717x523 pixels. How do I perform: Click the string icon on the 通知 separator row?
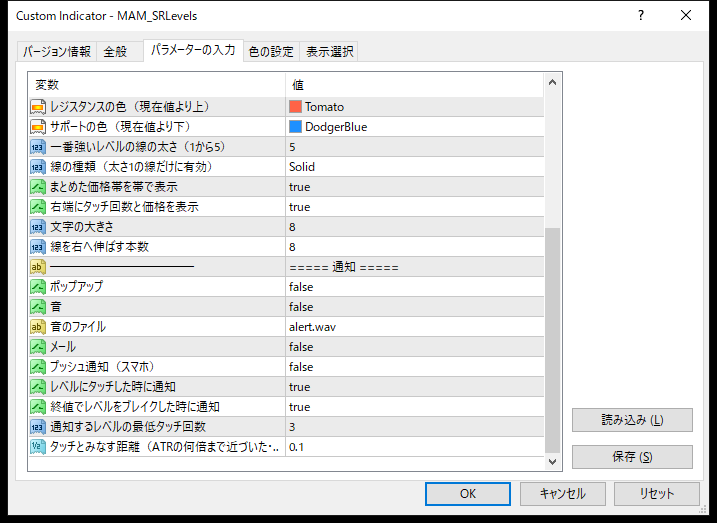tap(38, 267)
